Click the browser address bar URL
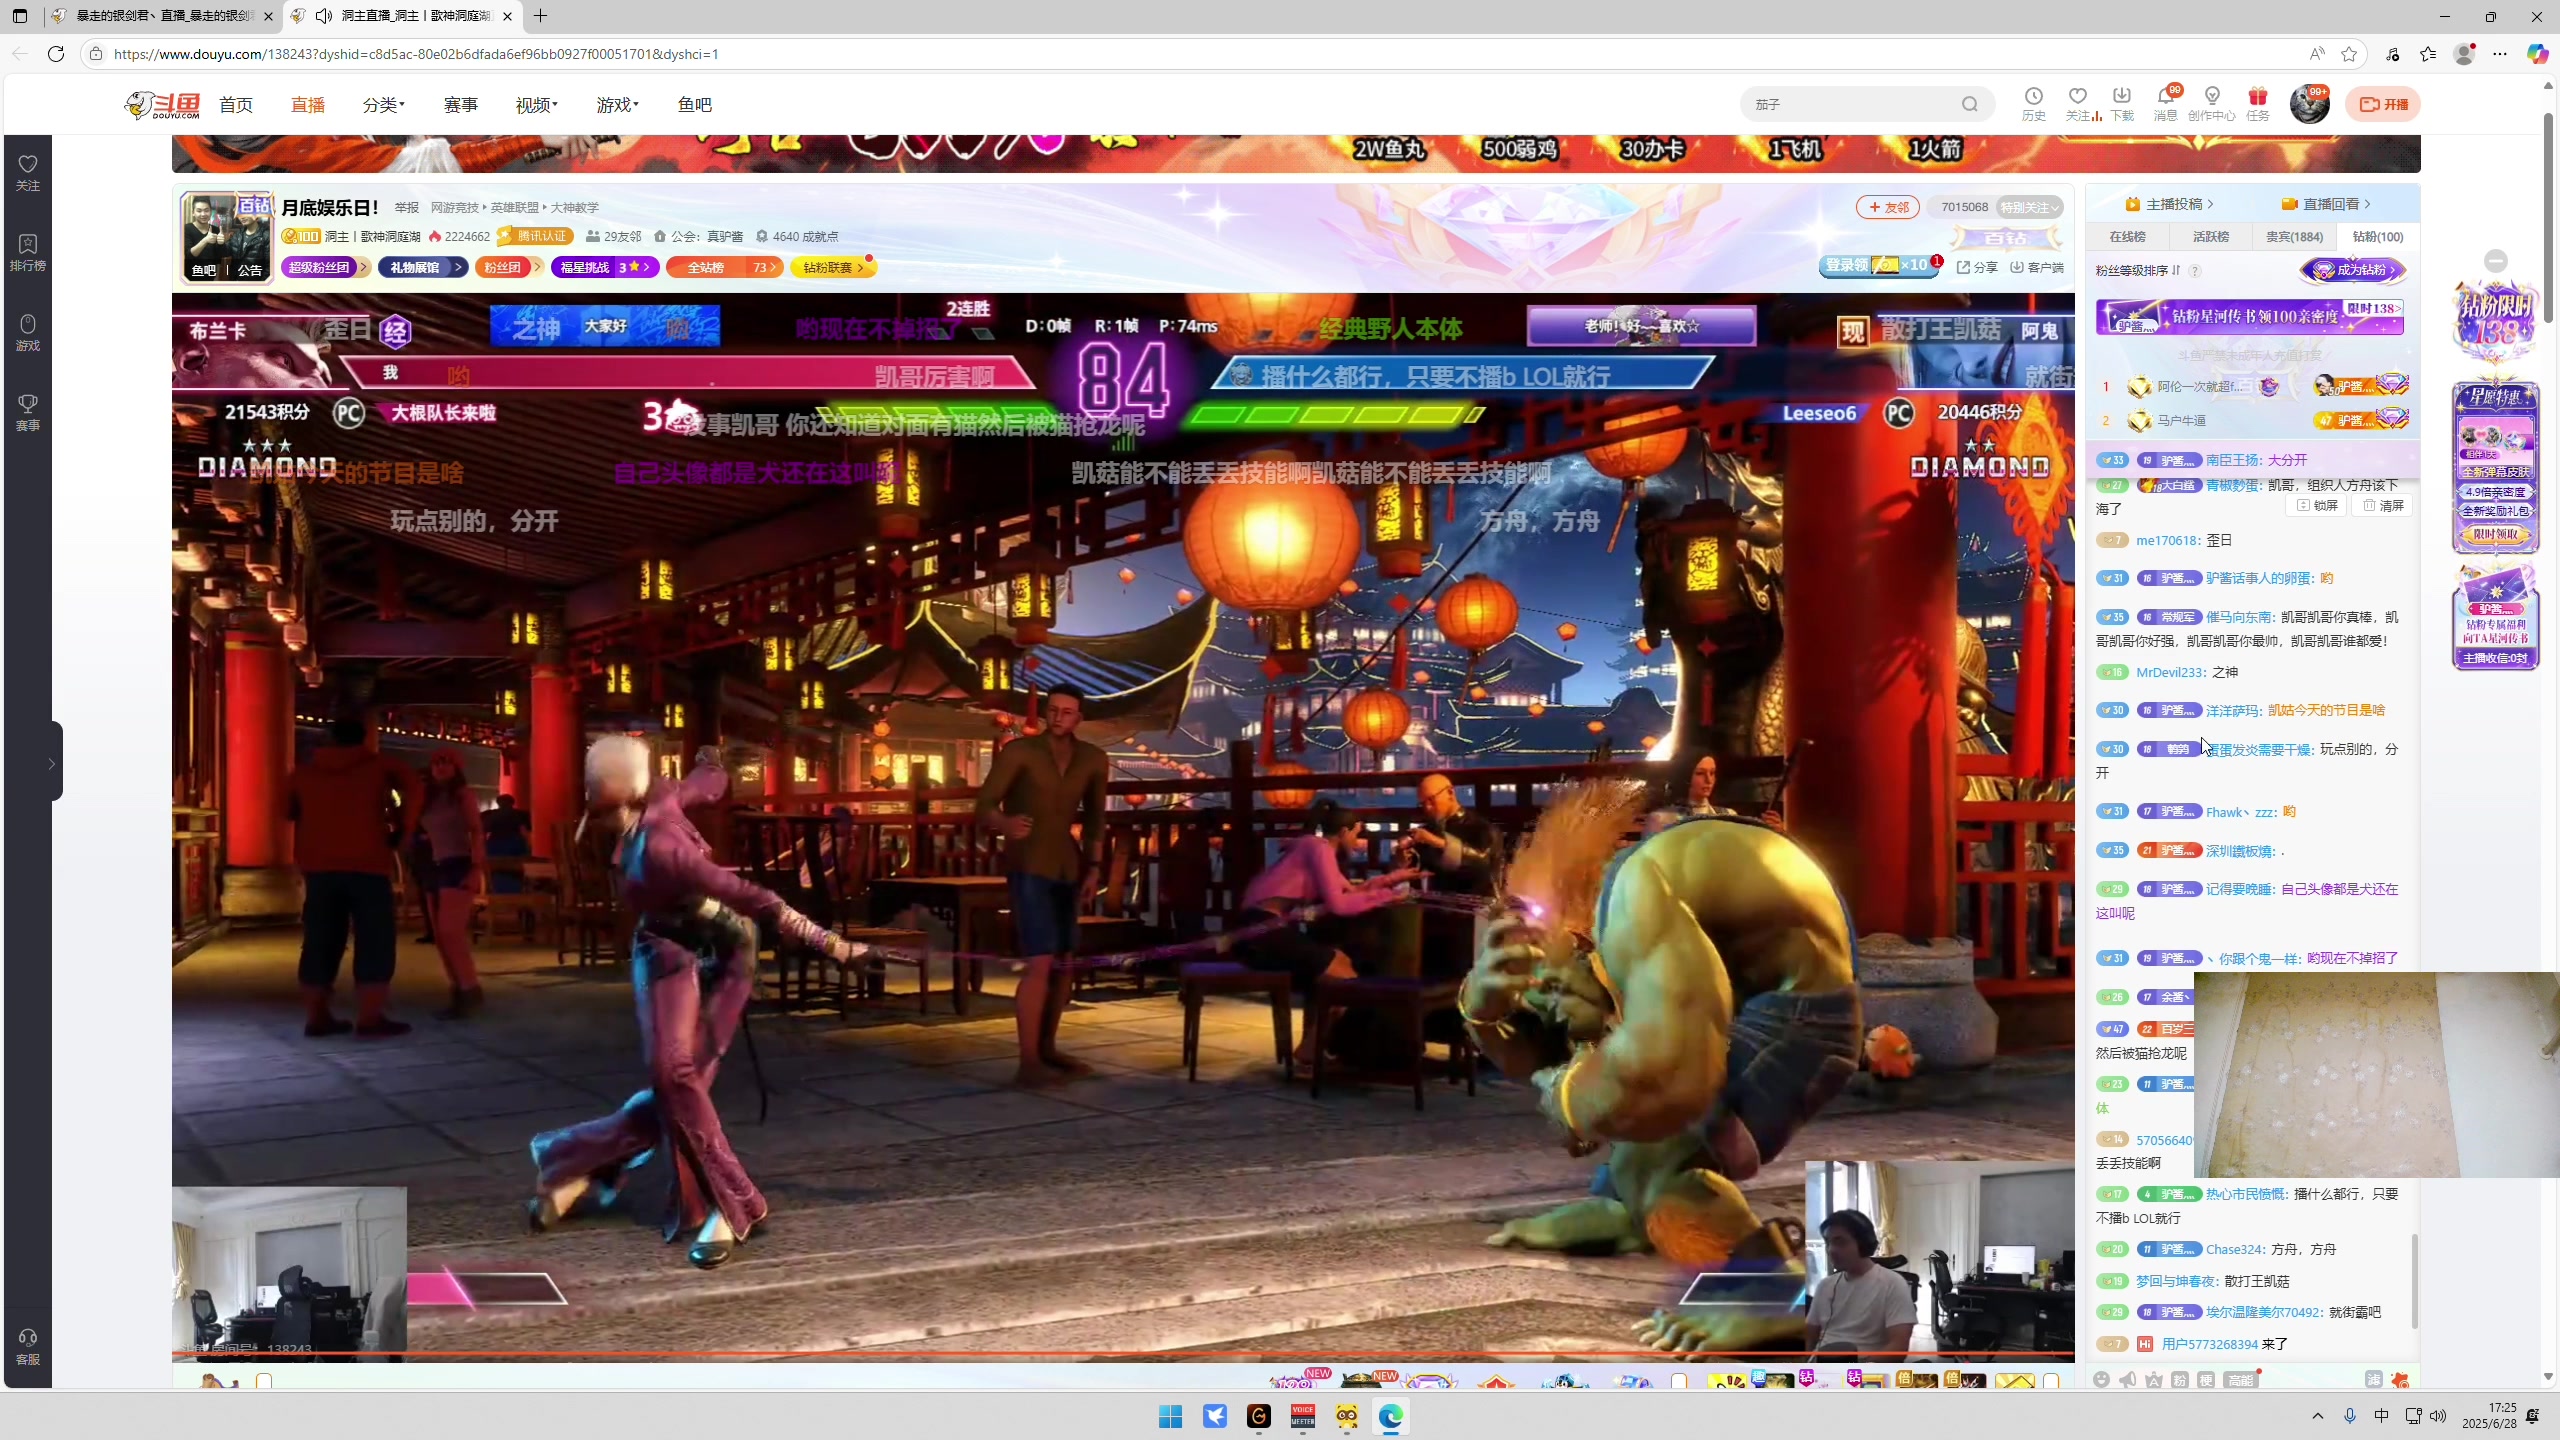Viewport: 2560px width, 1440px height. pos(416,54)
